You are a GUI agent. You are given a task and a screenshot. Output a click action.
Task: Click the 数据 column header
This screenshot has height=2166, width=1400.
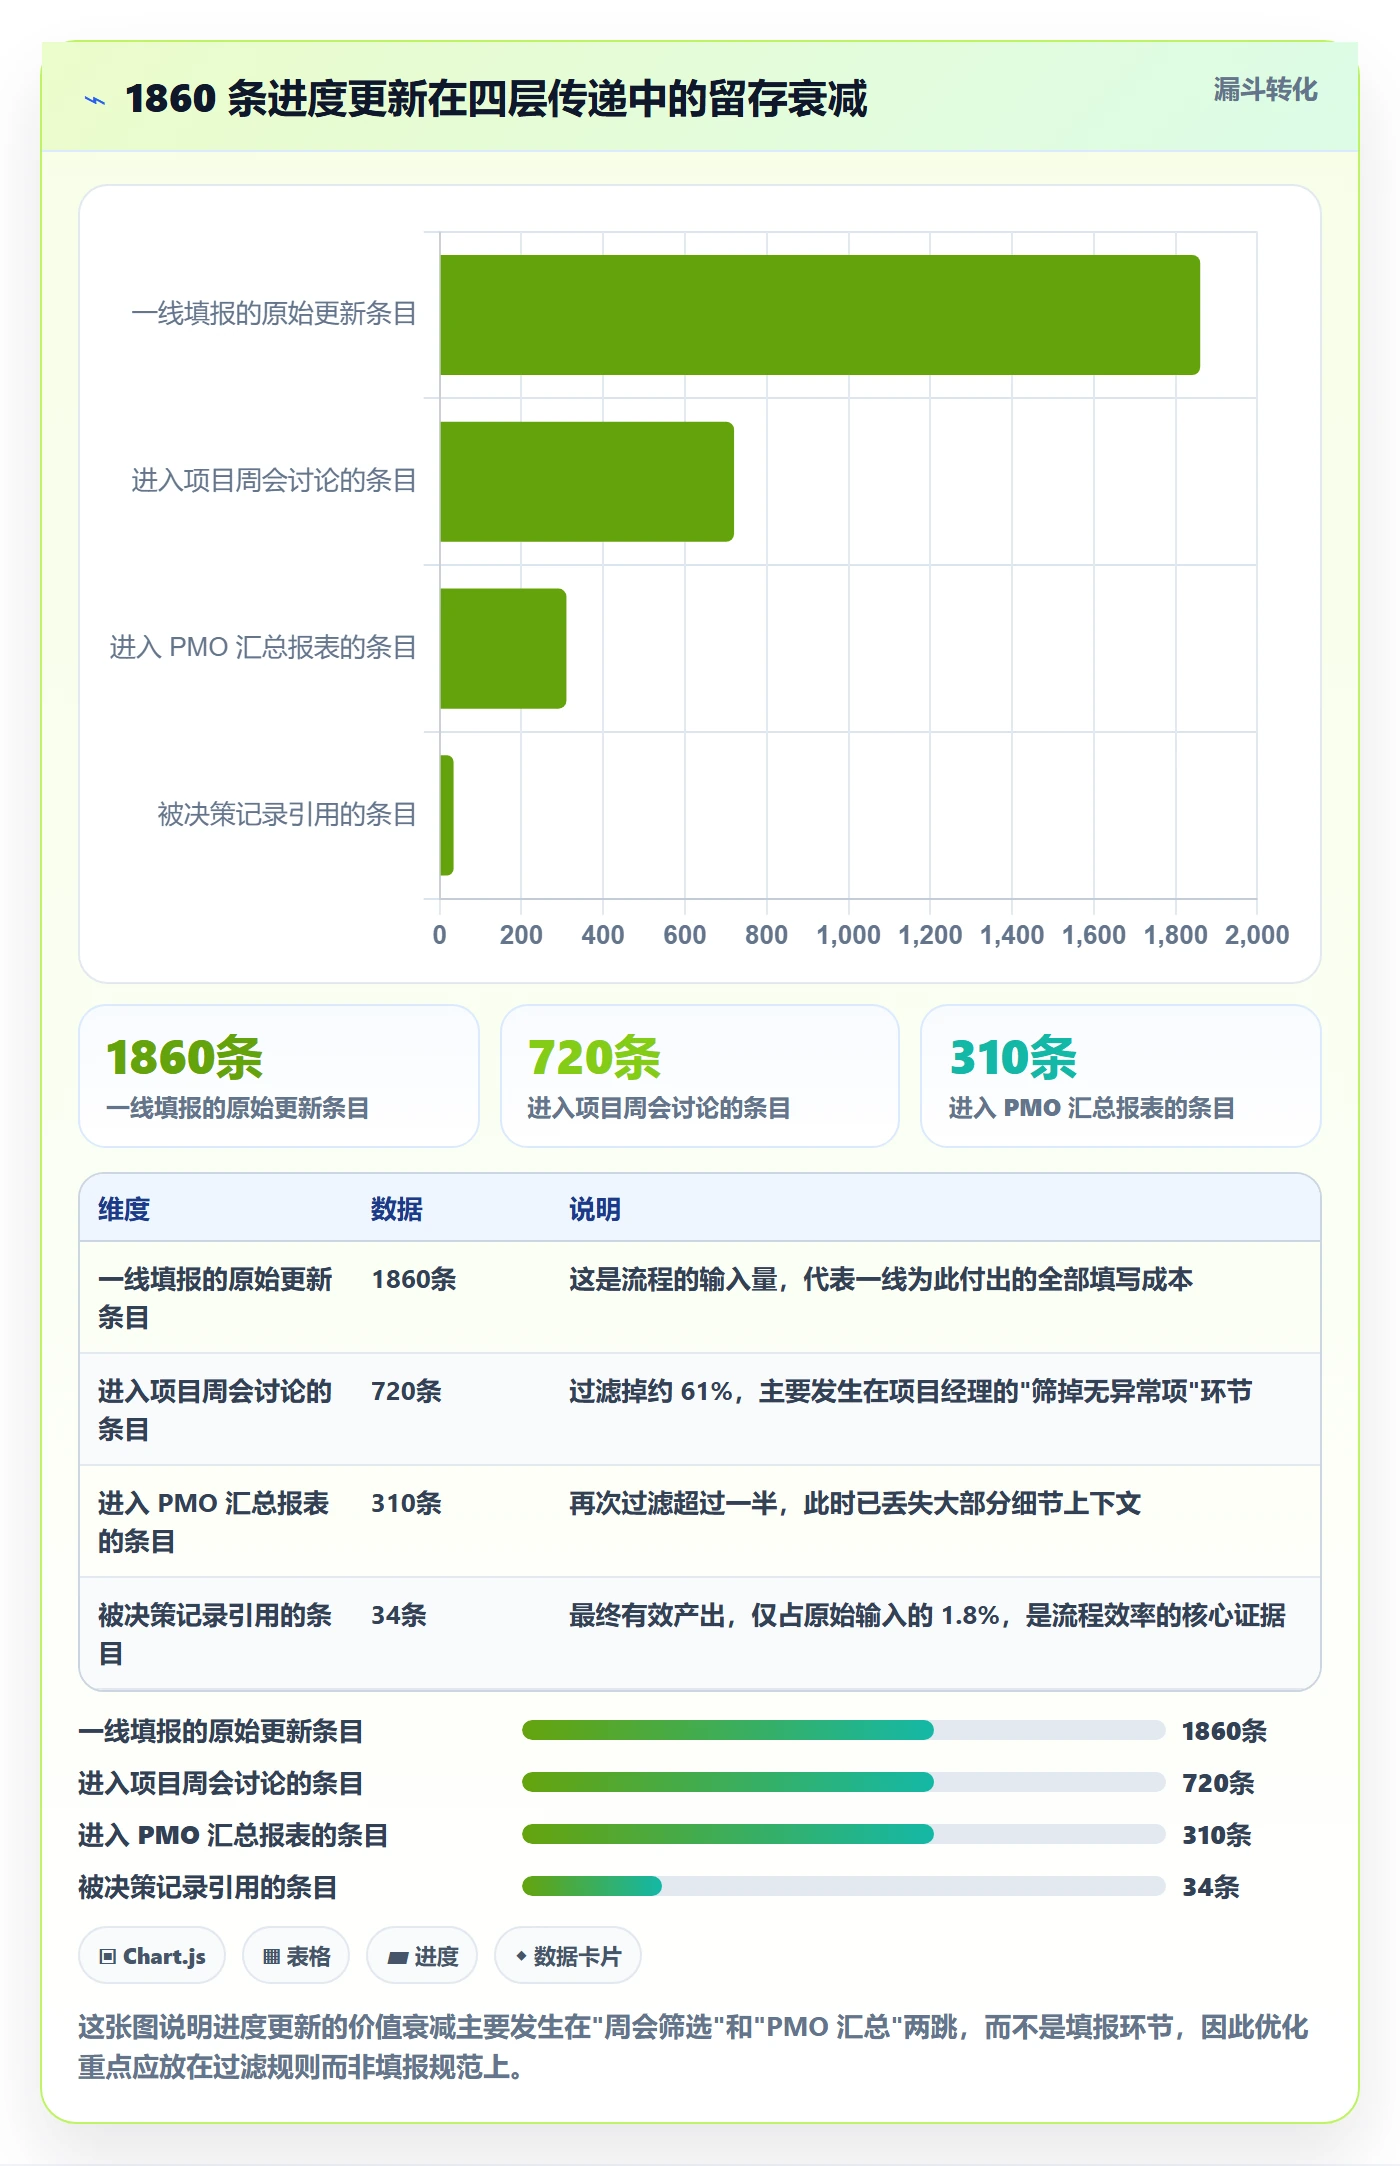click(x=397, y=1209)
